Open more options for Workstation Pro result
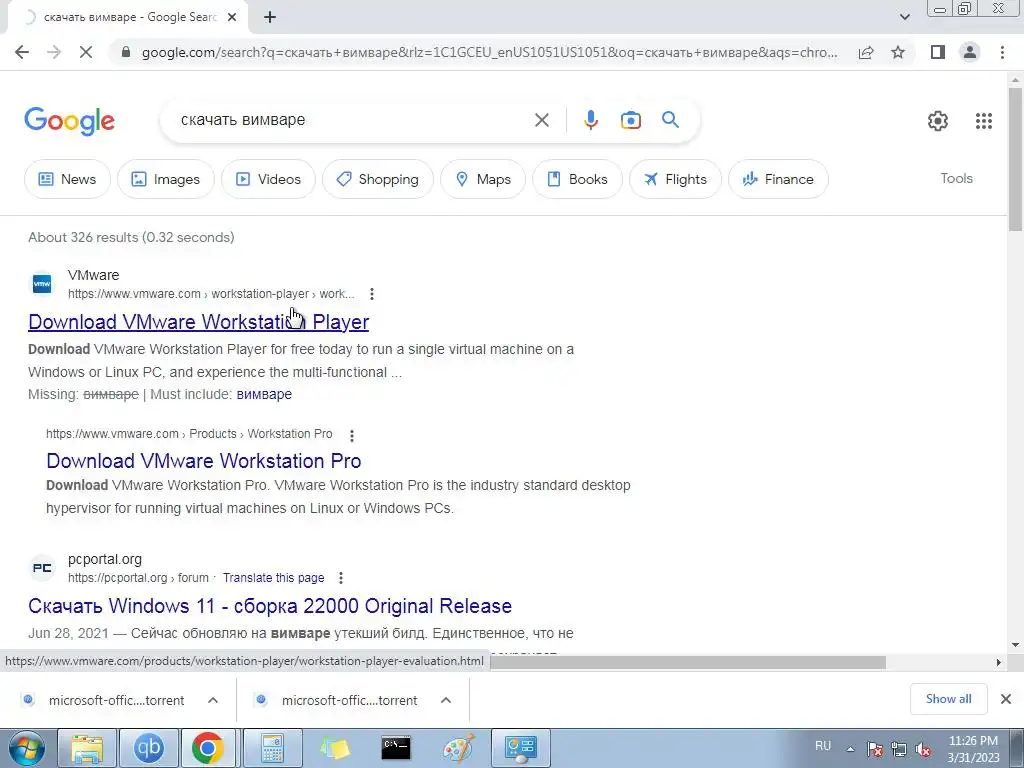1024x768 pixels. (351, 435)
